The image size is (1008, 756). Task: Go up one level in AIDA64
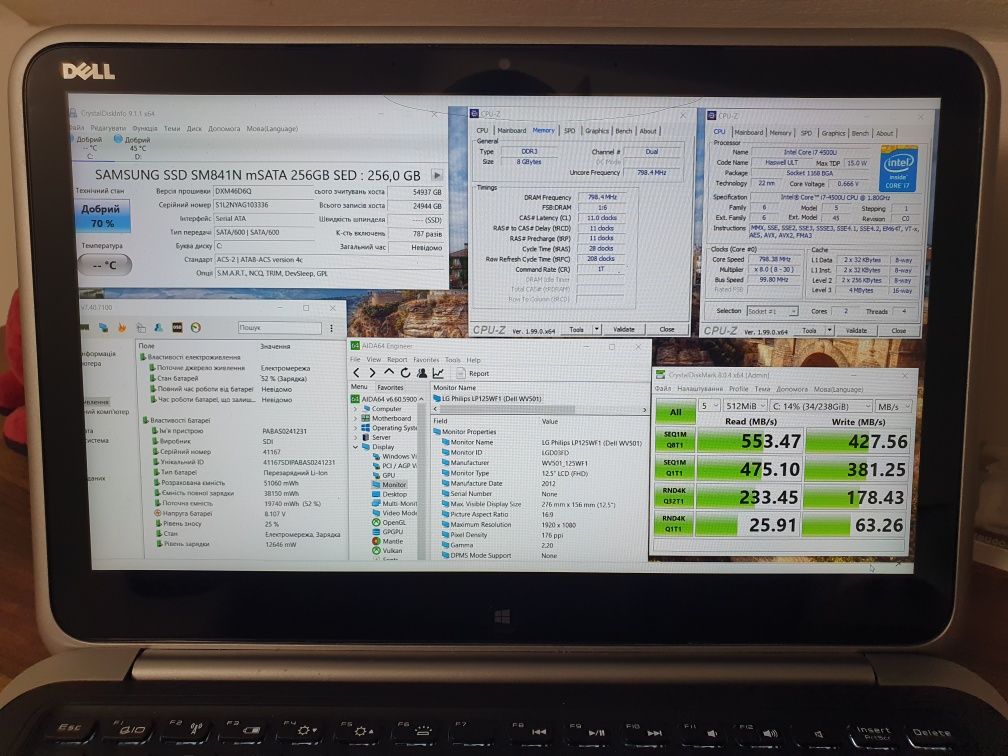(388, 372)
